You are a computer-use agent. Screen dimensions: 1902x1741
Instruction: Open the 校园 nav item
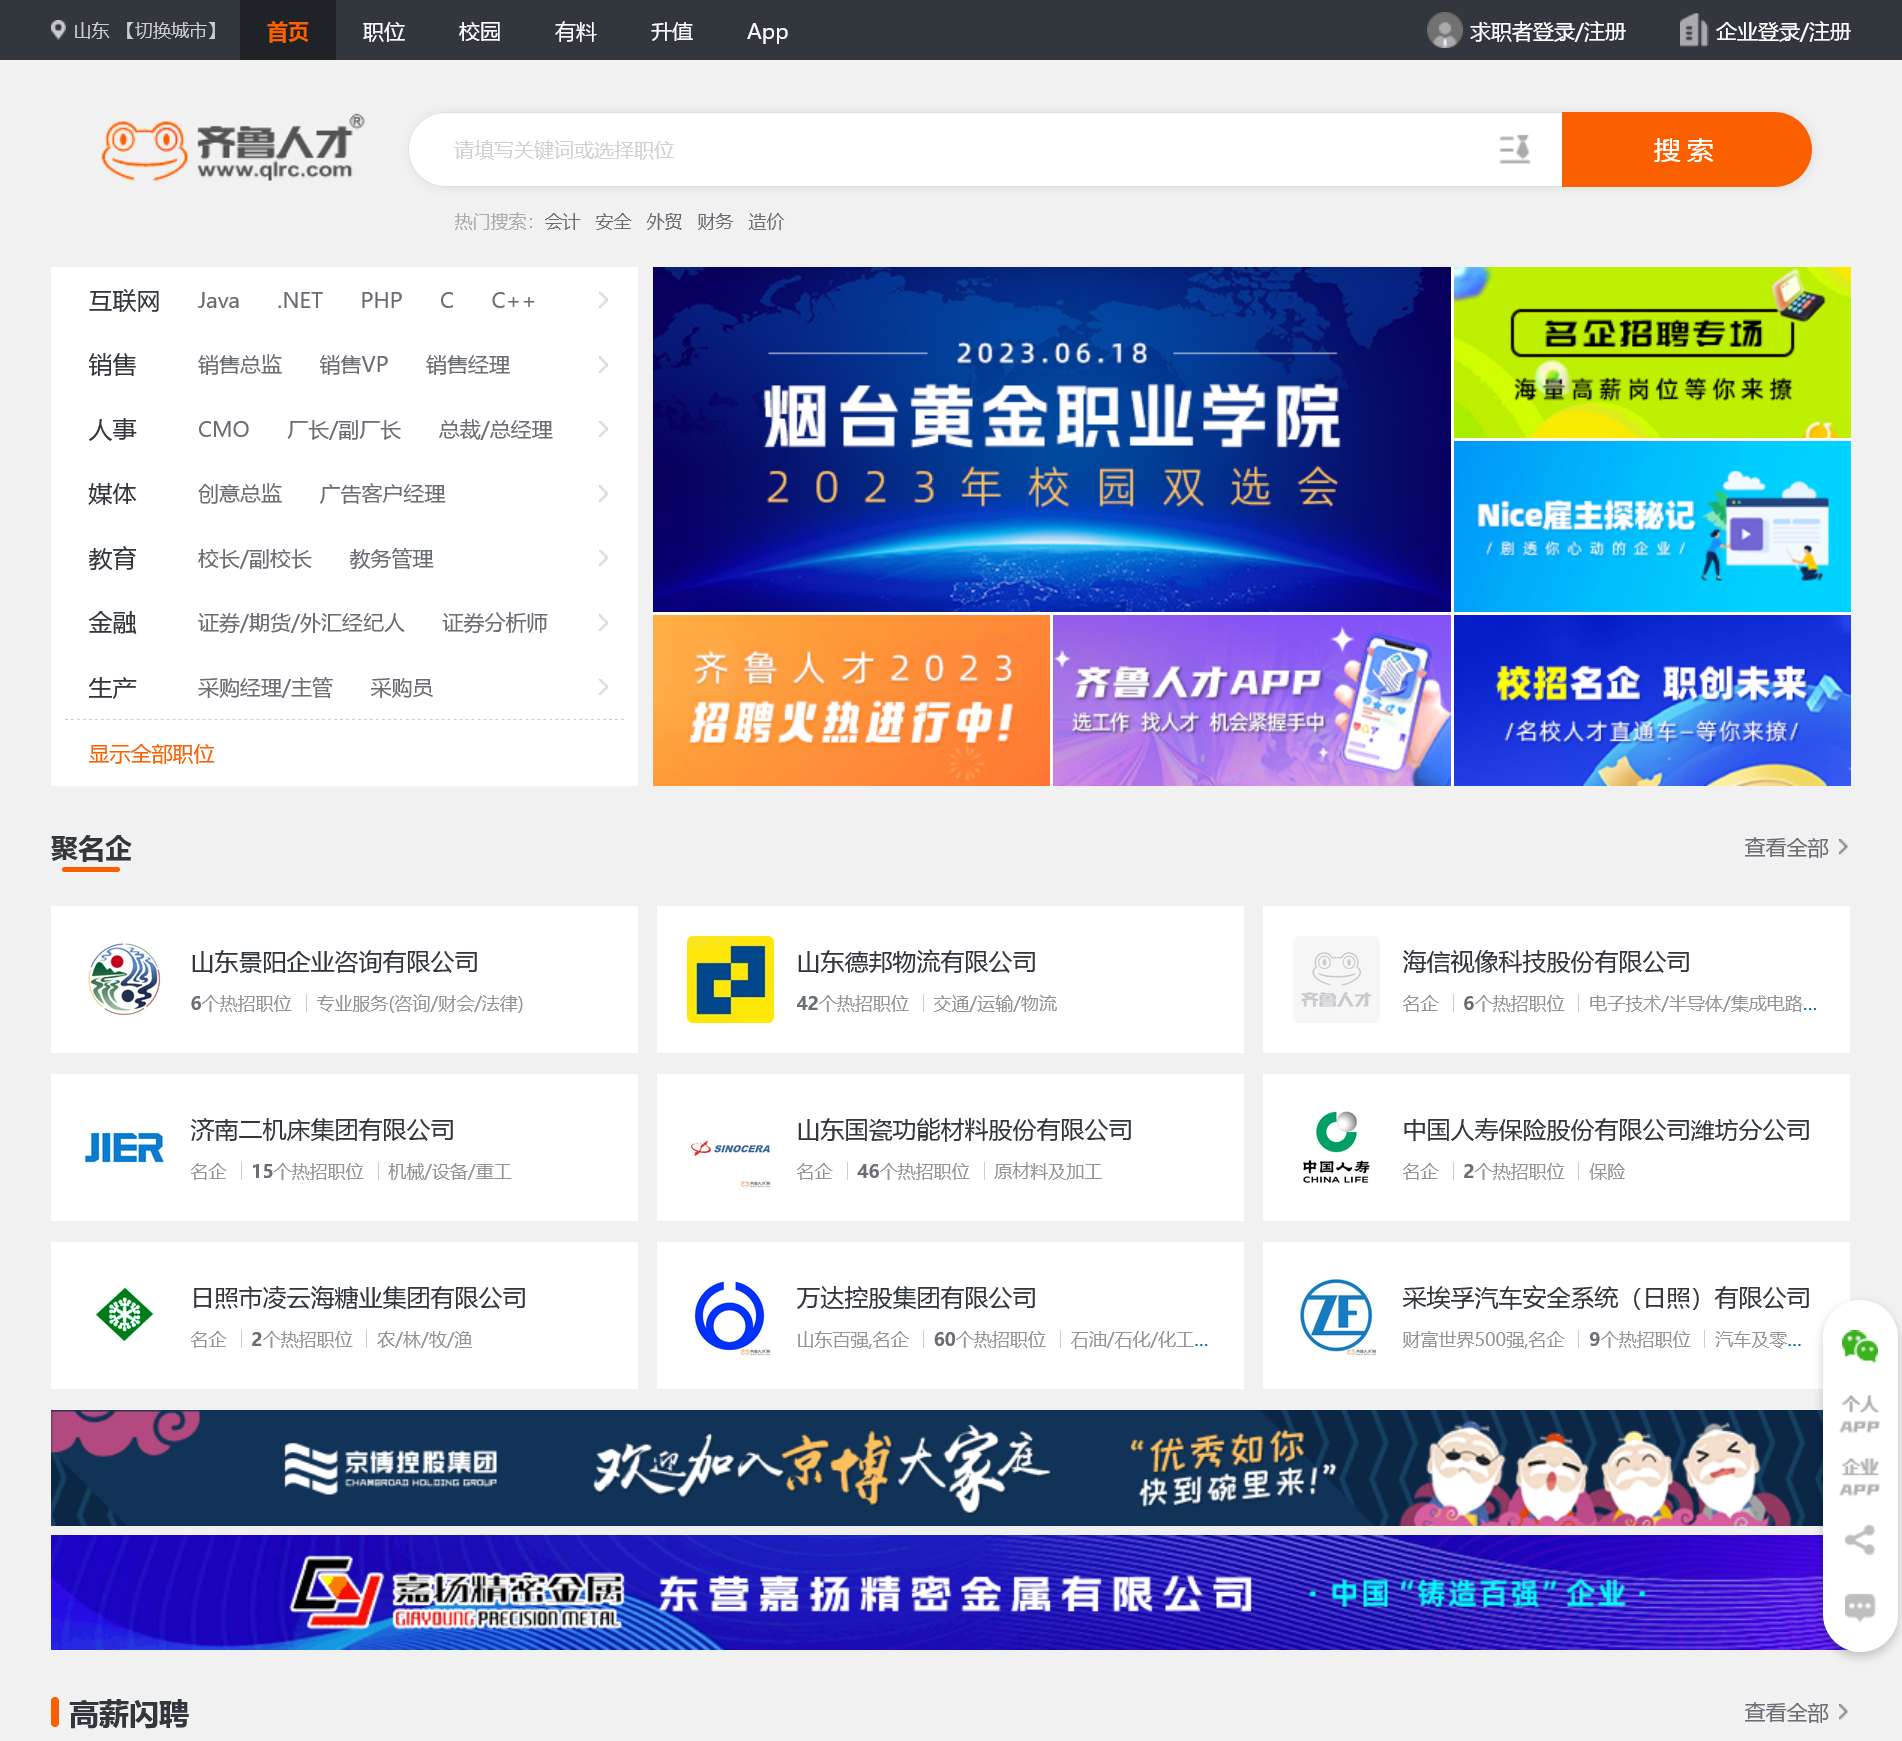479,31
